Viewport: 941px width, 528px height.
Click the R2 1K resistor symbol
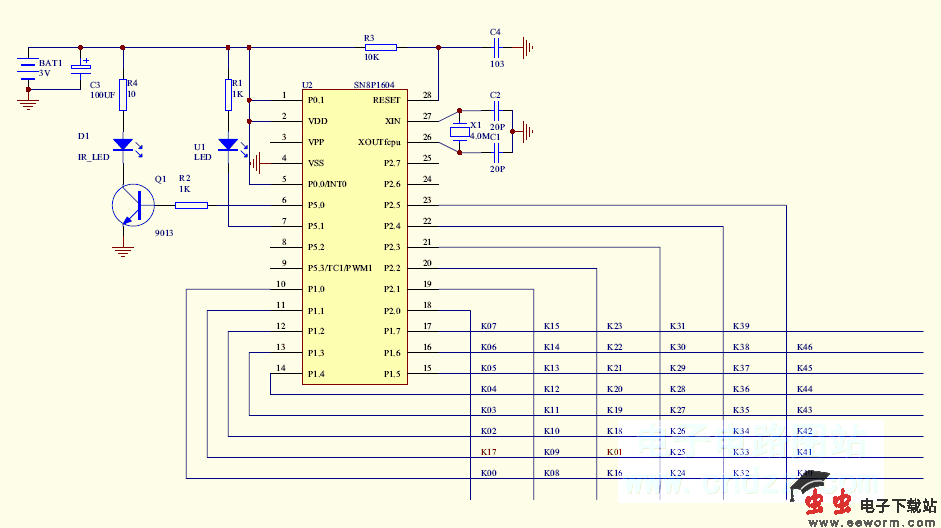[x=191, y=205]
